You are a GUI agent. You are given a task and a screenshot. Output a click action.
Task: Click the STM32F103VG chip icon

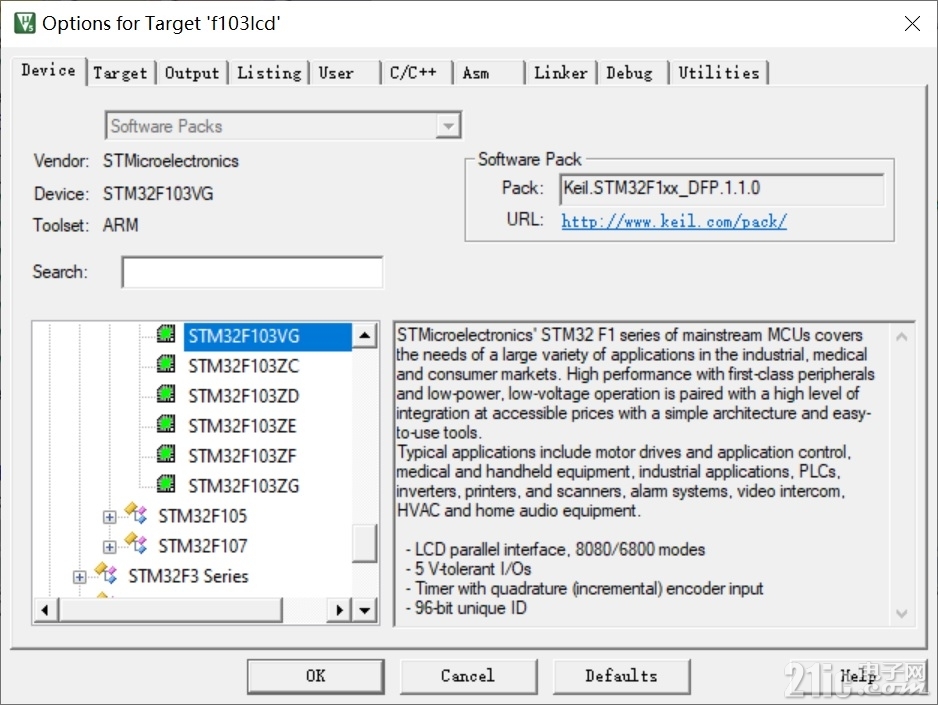tap(166, 334)
